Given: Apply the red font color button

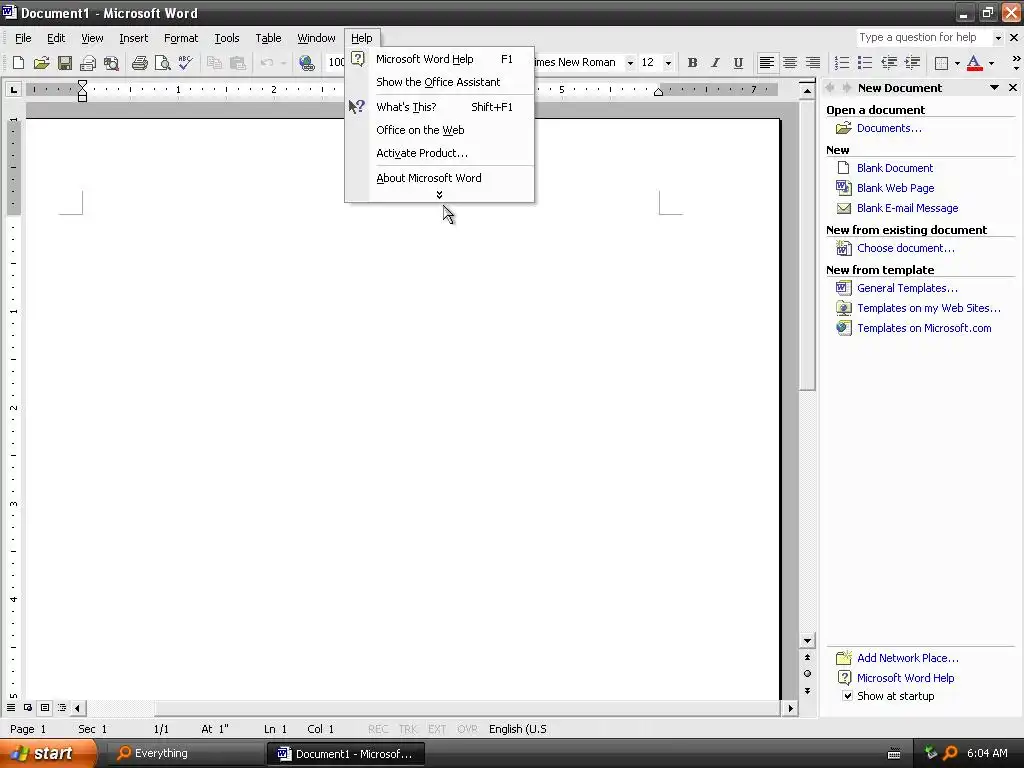Looking at the screenshot, I should click(x=974, y=63).
